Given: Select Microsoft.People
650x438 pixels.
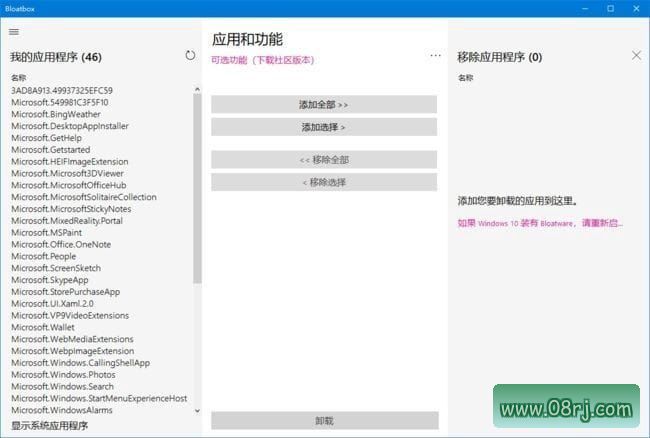Looking at the screenshot, I should click(x=44, y=256).
